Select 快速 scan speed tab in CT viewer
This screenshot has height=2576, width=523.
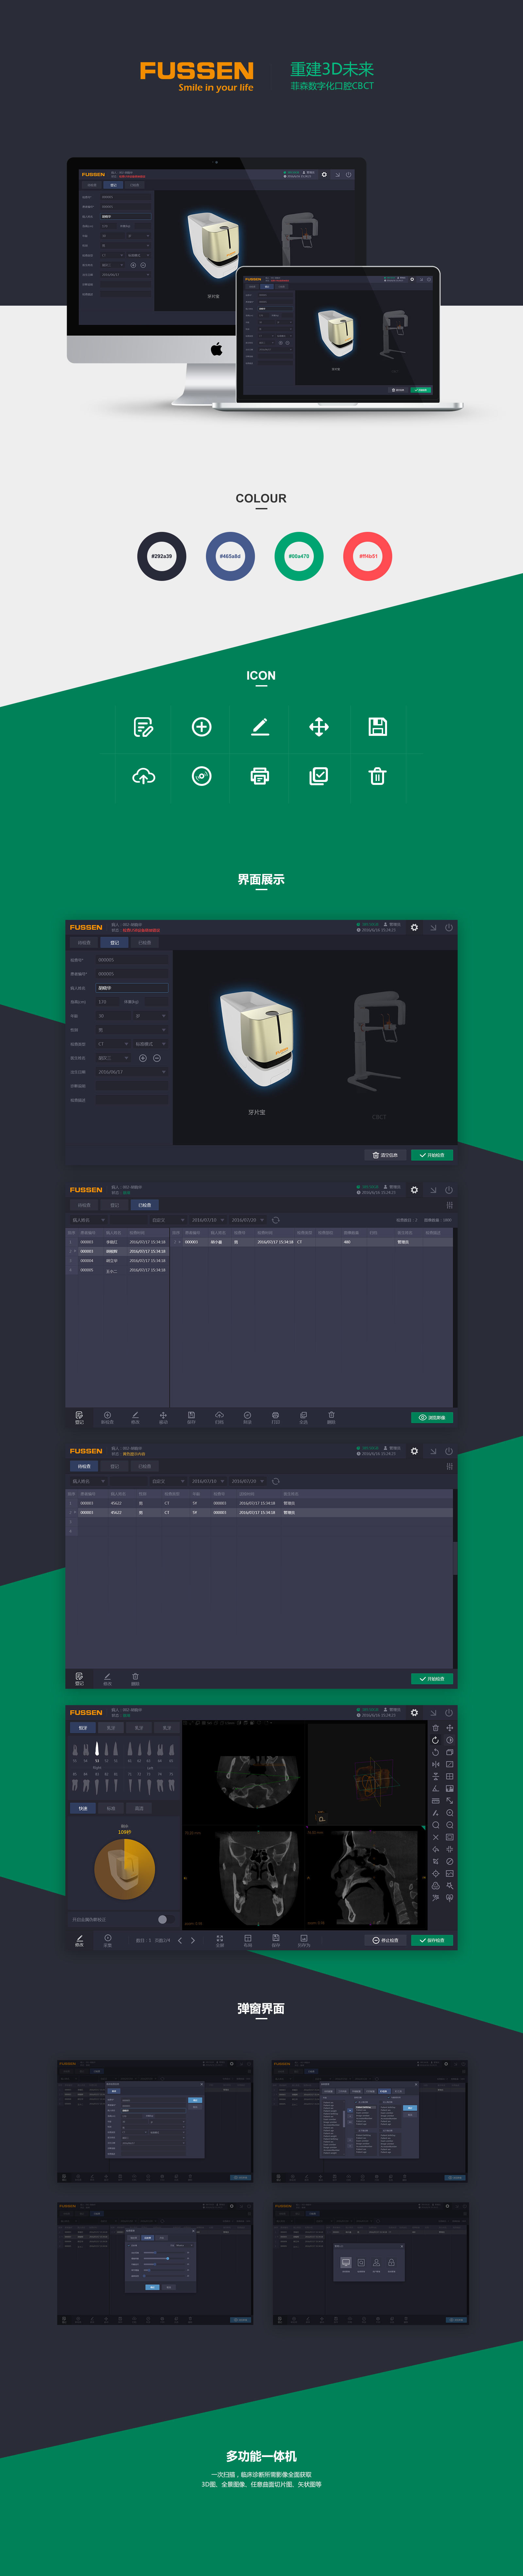(83, 1808)
